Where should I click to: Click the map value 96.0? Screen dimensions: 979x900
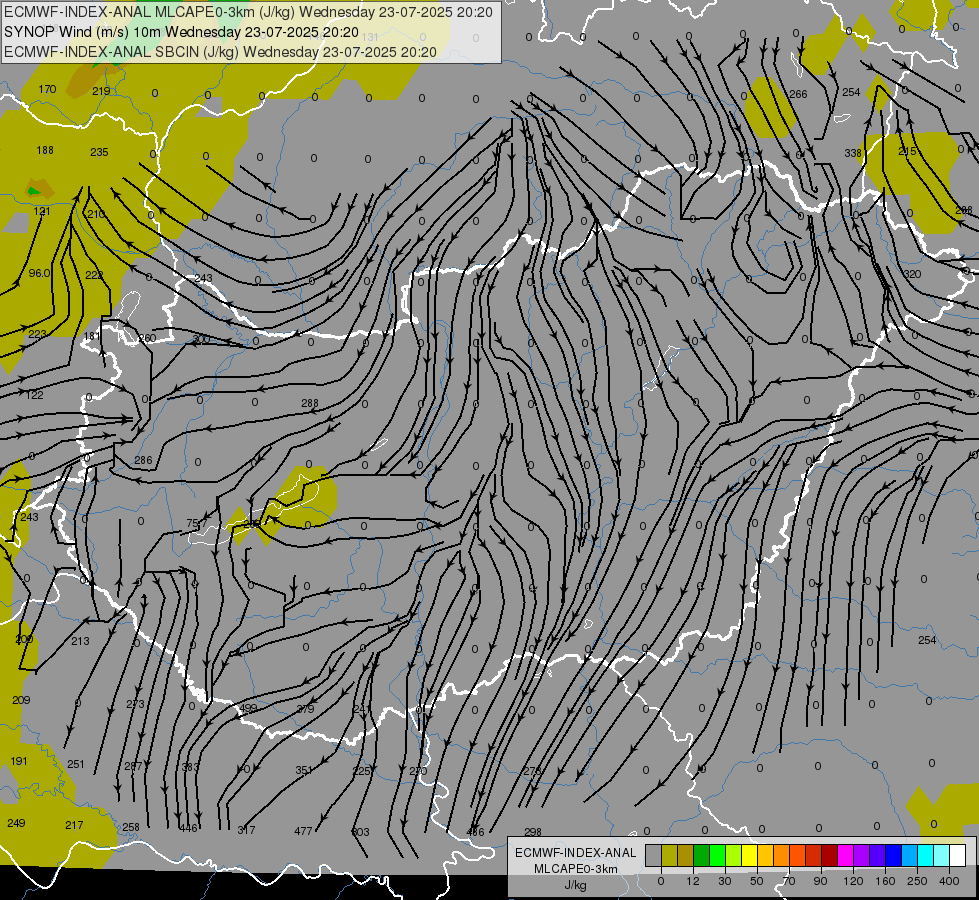(x=39, y=273)
